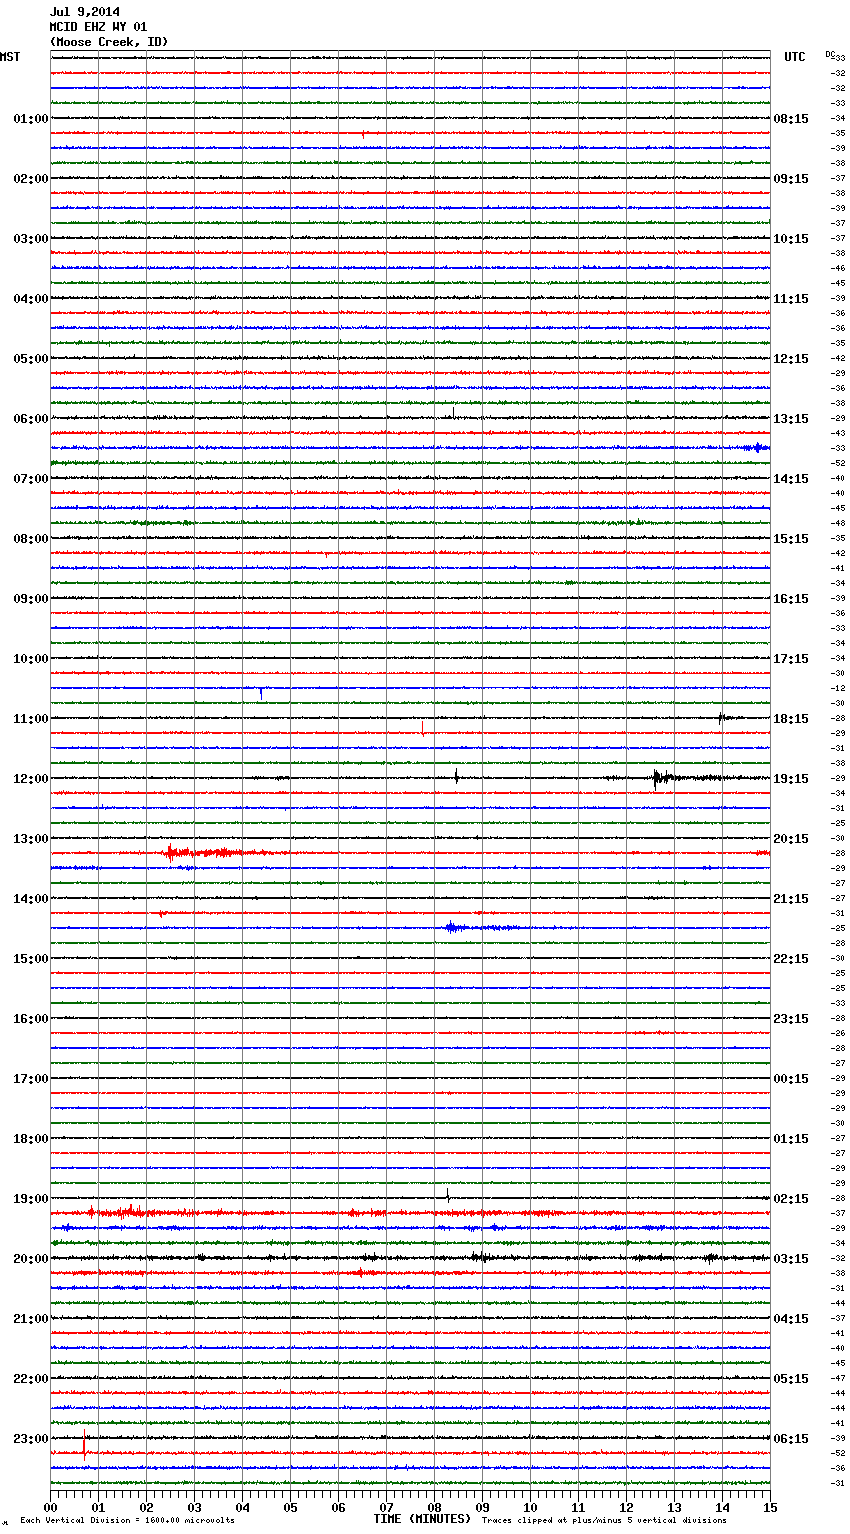
Task: Click the red spike on the 23:00 trace
Action: coord(85,1444)
